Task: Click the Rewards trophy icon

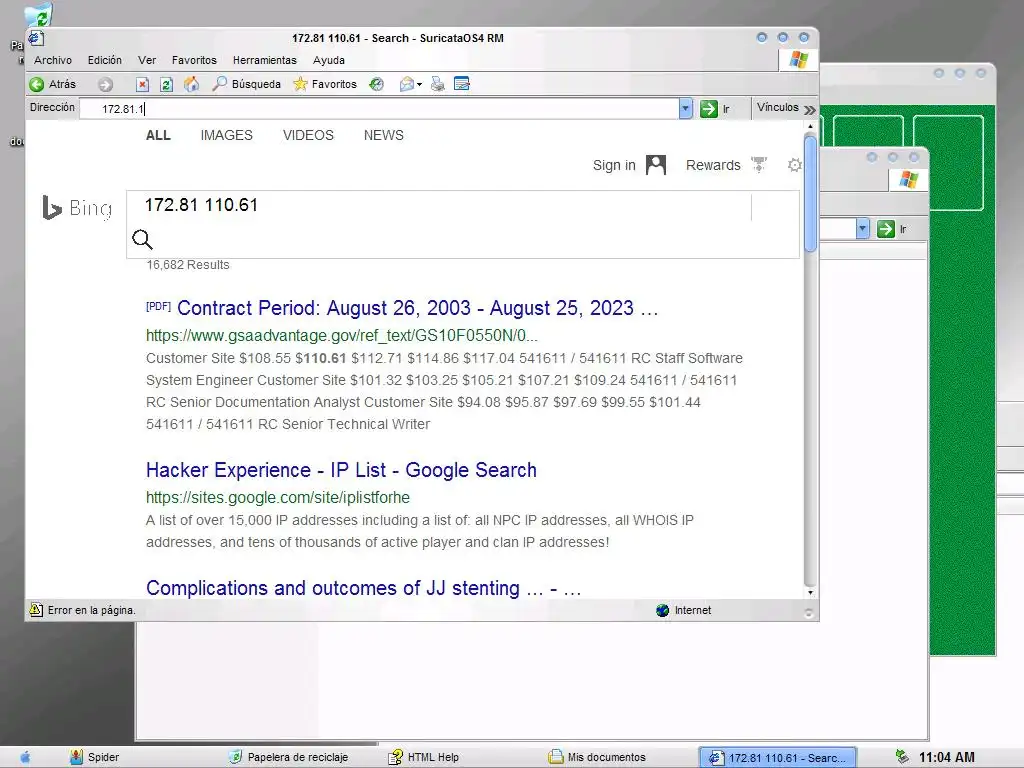Action: [x=759, y=165]
